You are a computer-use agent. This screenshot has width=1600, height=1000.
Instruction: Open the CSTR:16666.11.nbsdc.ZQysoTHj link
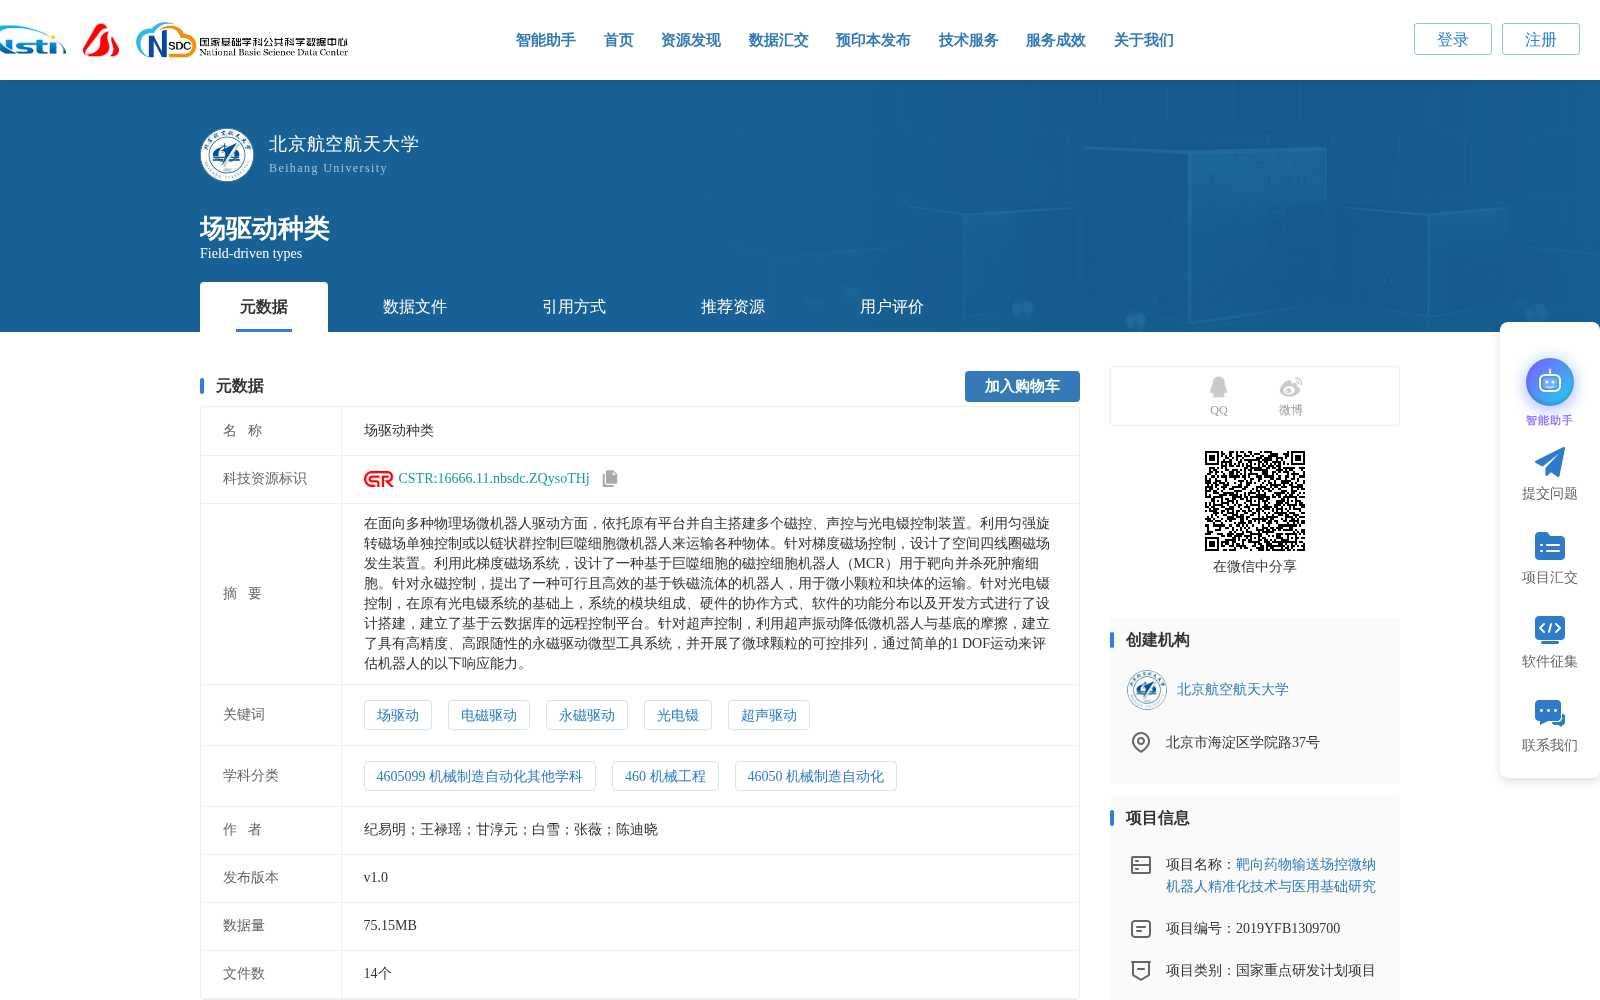pos(494,479)
